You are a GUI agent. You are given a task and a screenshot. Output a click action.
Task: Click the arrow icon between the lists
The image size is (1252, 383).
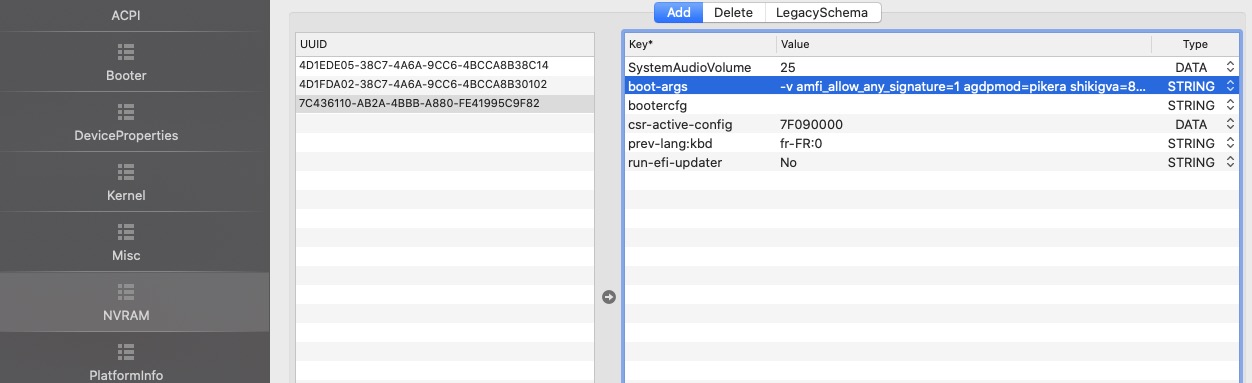pyautogui.click(x=609, y=297)
